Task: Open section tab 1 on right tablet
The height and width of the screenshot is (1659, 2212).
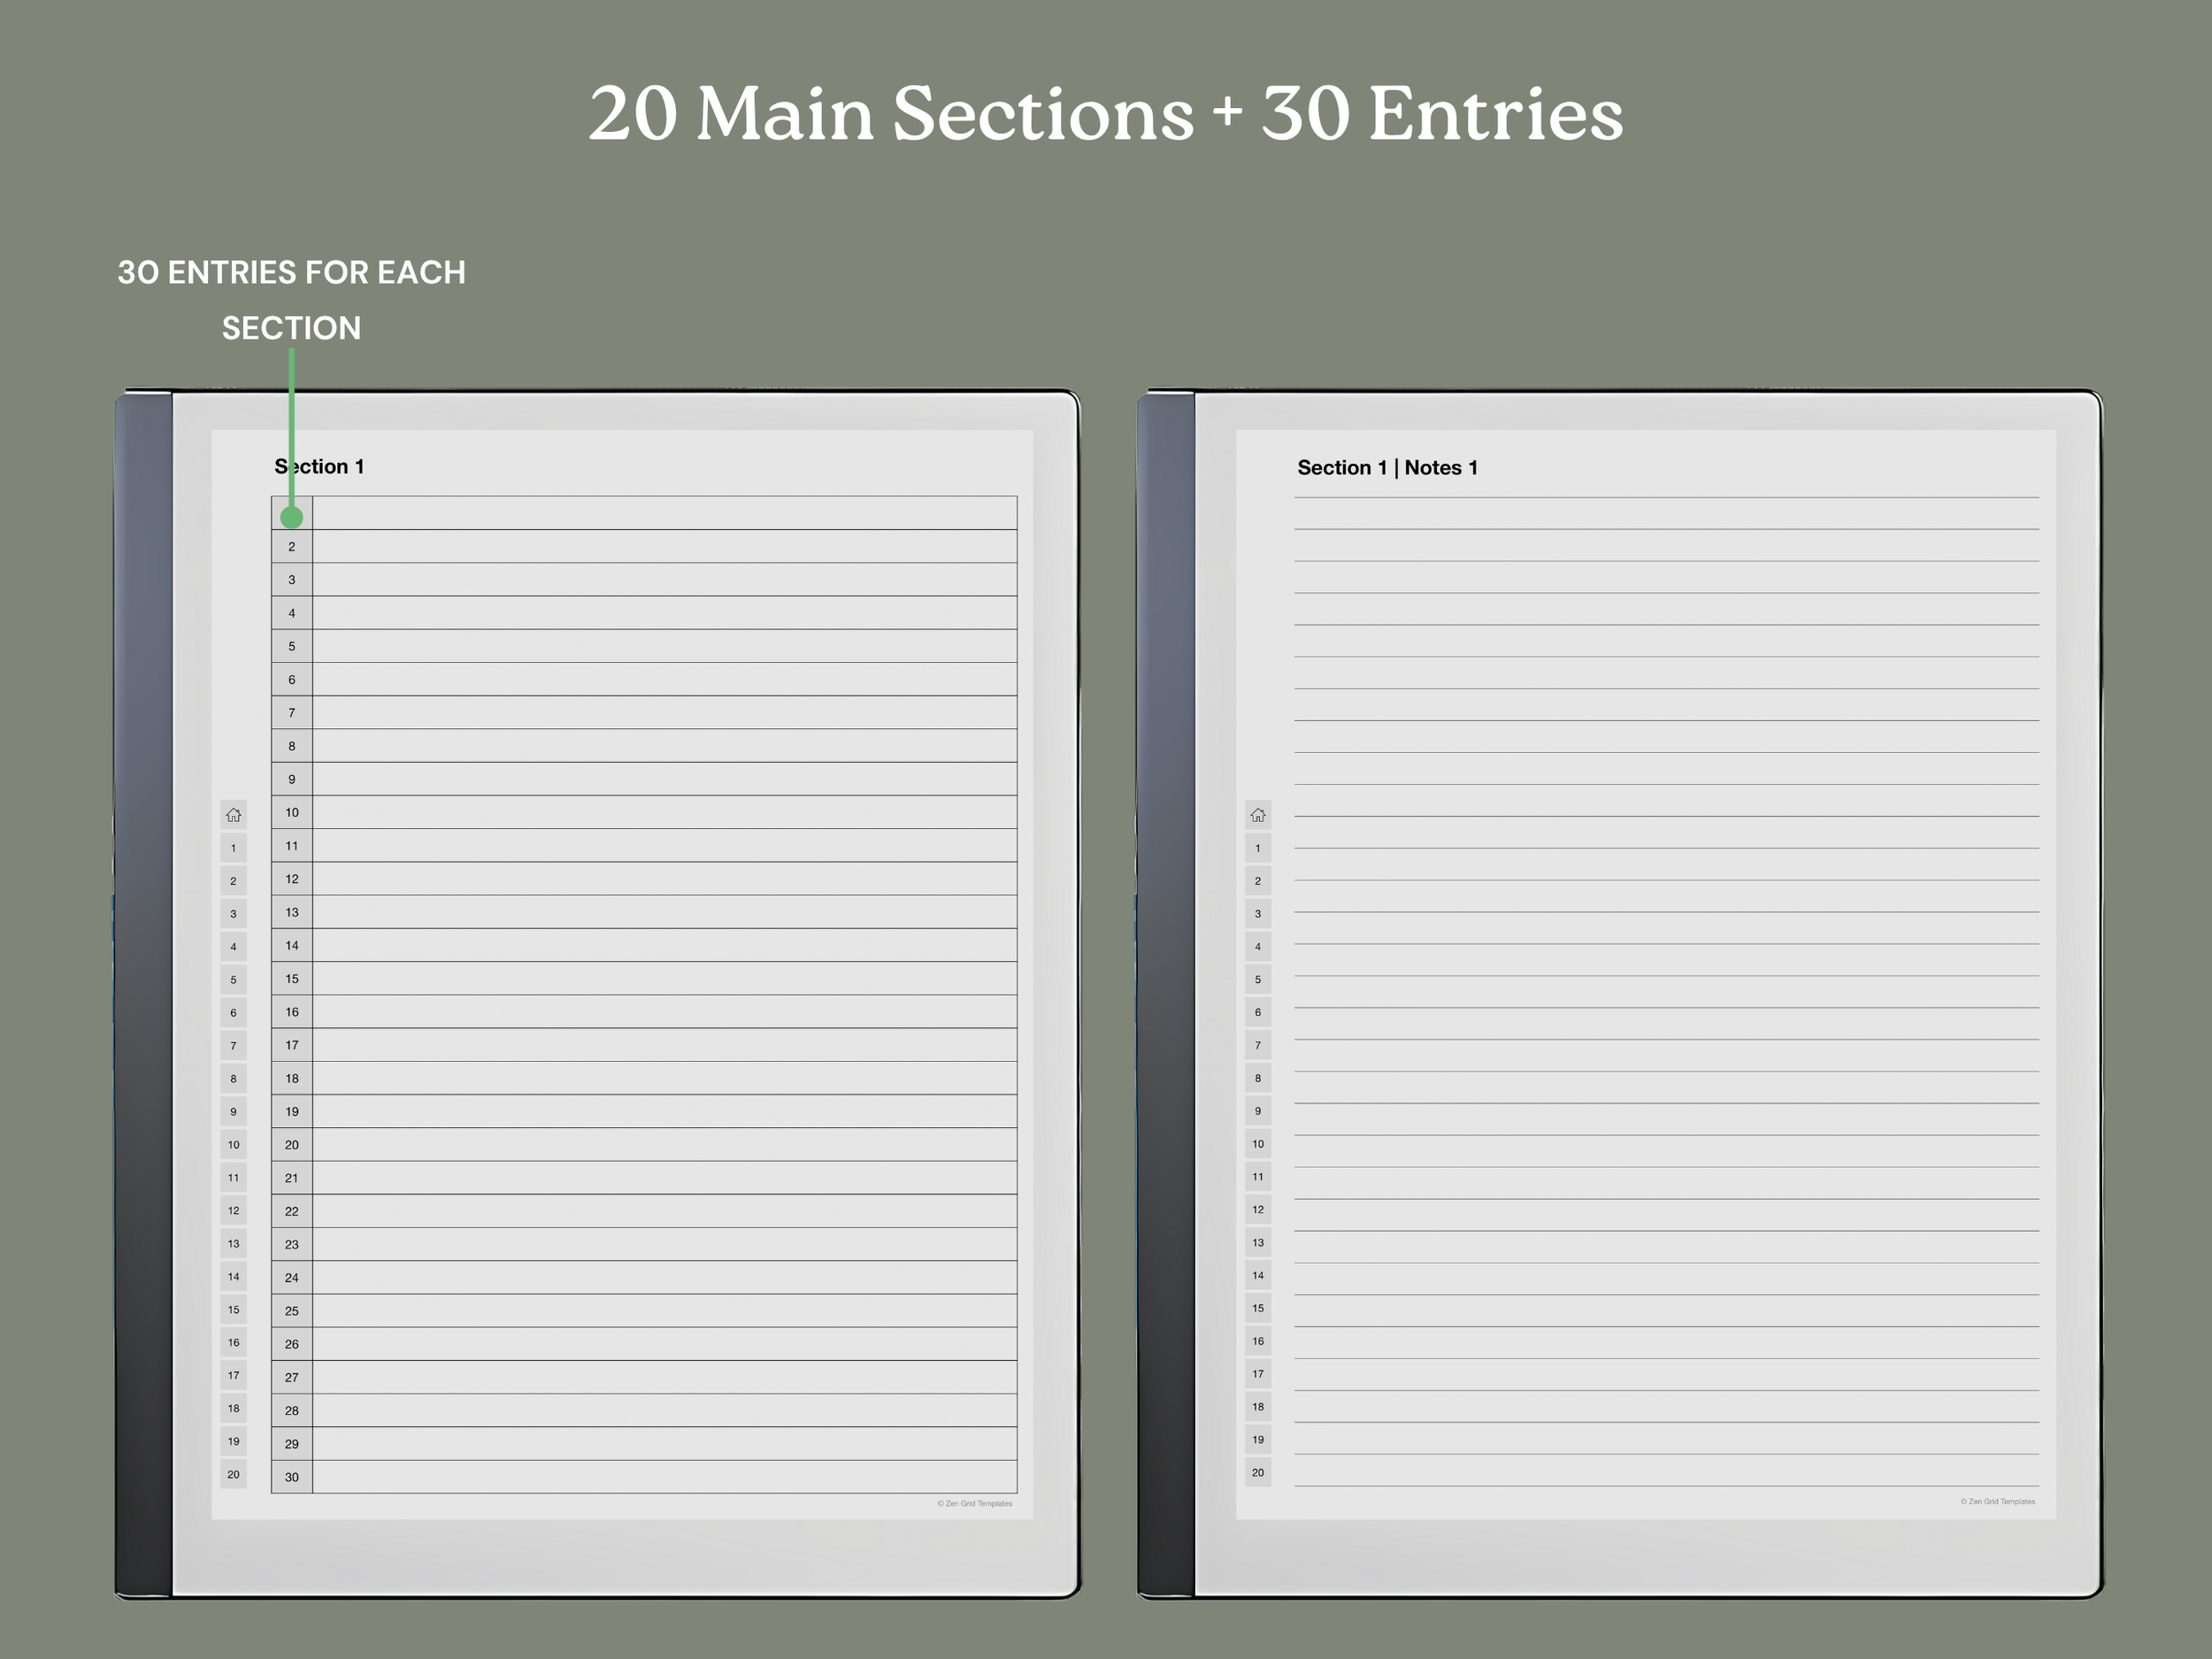Action: [1257, 848]
